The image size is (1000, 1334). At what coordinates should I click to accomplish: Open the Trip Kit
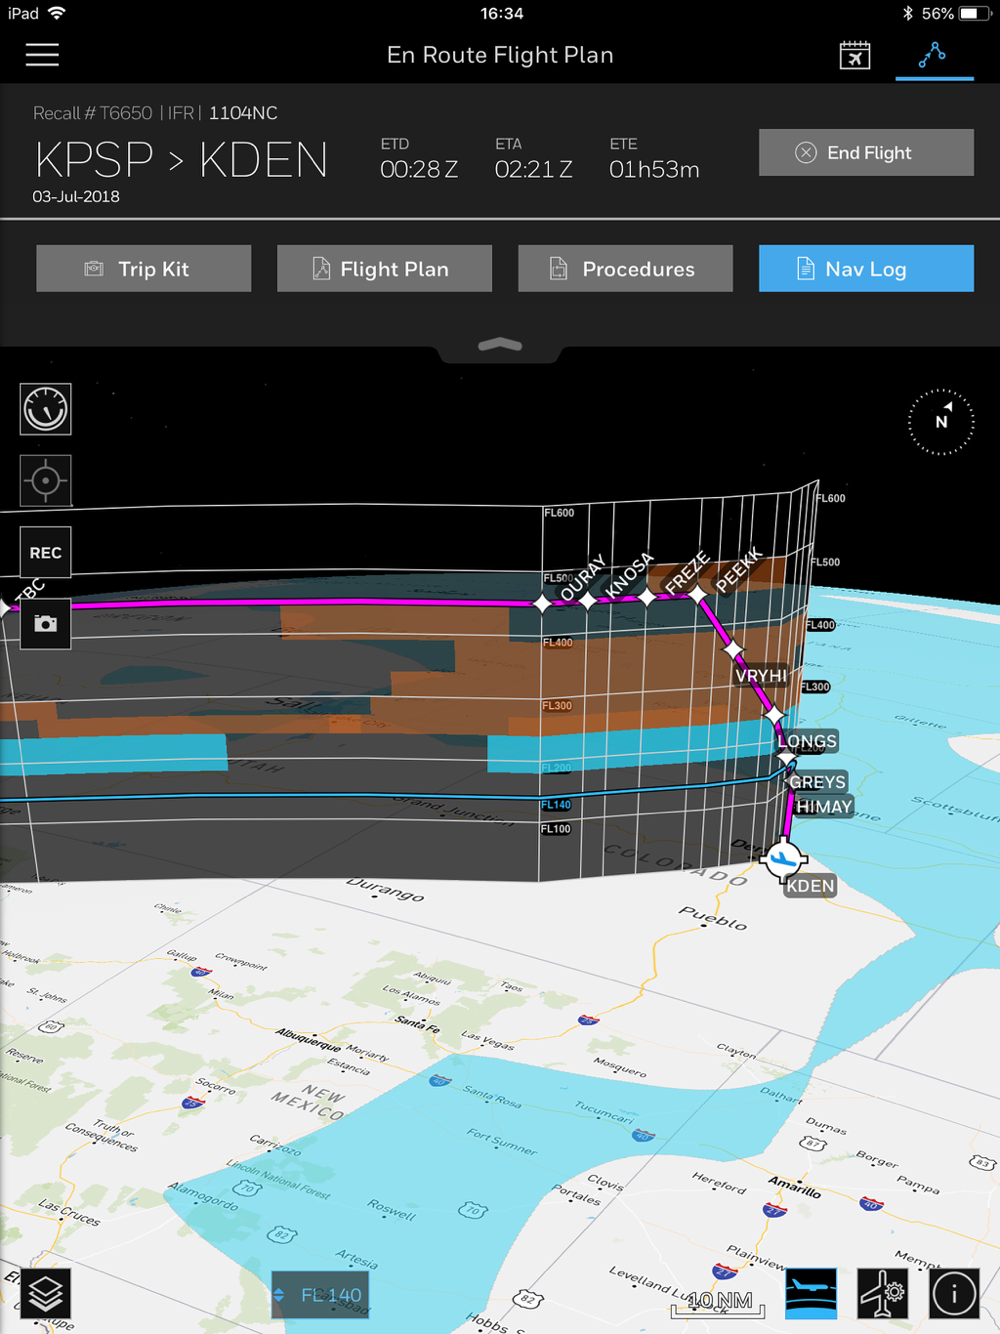(x=143, y=268)
